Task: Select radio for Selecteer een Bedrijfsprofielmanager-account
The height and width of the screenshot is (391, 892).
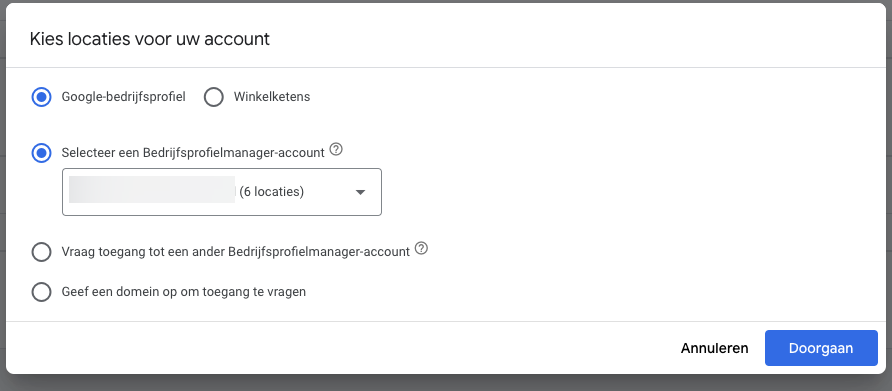Action: click(42, 153)
